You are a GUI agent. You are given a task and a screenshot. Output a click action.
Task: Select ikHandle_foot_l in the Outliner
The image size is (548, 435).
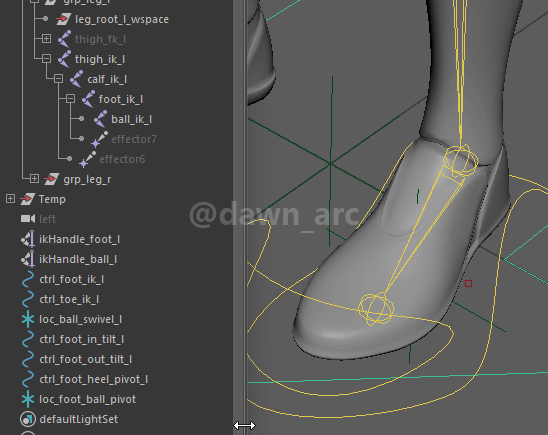tap(79, 239)
